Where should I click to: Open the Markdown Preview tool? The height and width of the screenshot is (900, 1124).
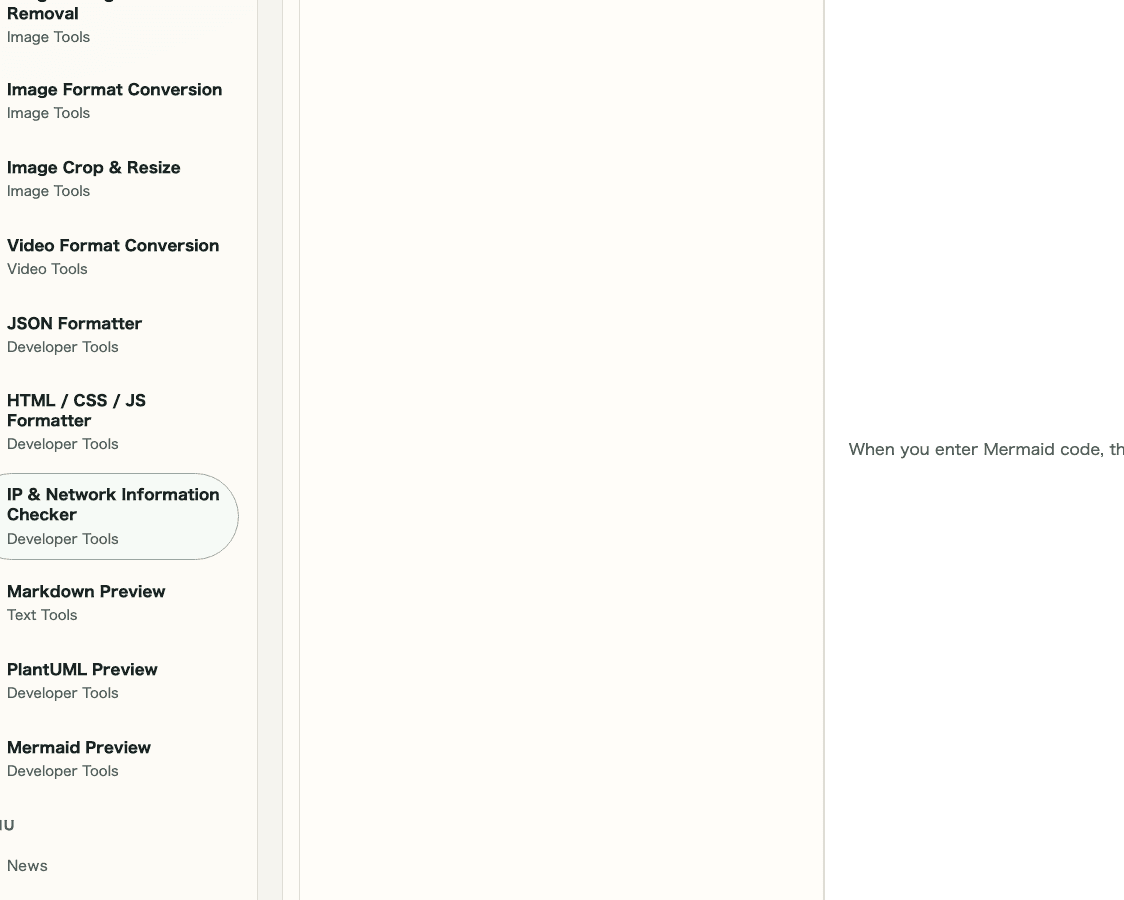coord(86,591)
